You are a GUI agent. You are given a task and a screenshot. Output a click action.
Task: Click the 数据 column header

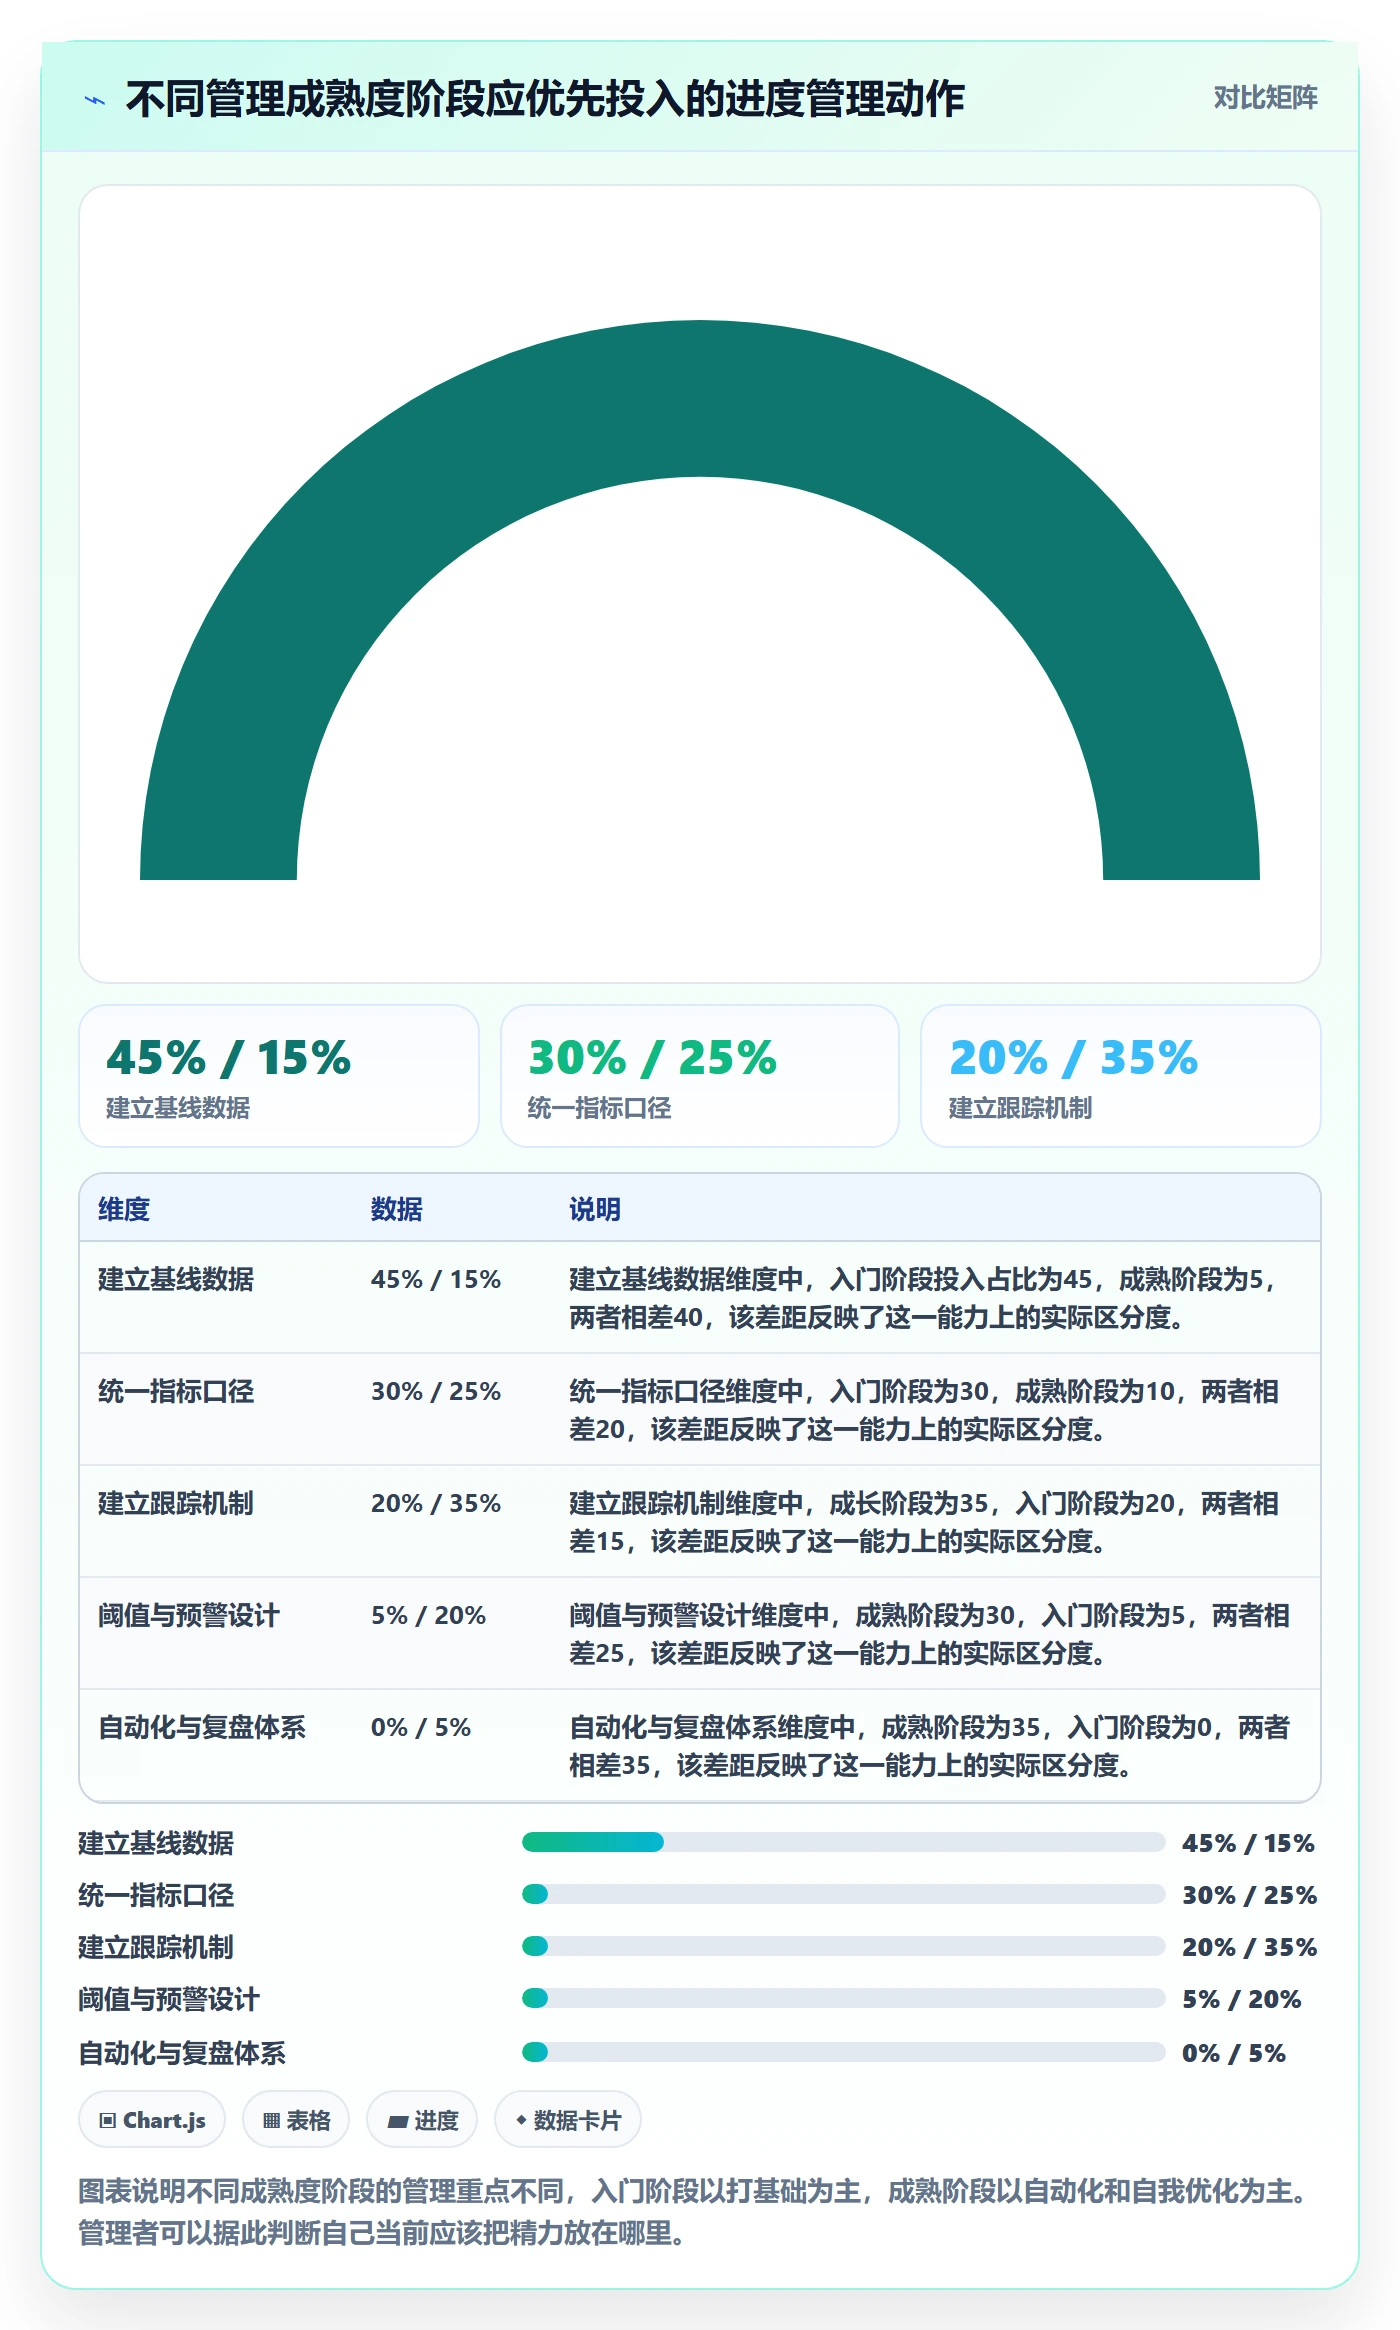[x=397, y=1209]
